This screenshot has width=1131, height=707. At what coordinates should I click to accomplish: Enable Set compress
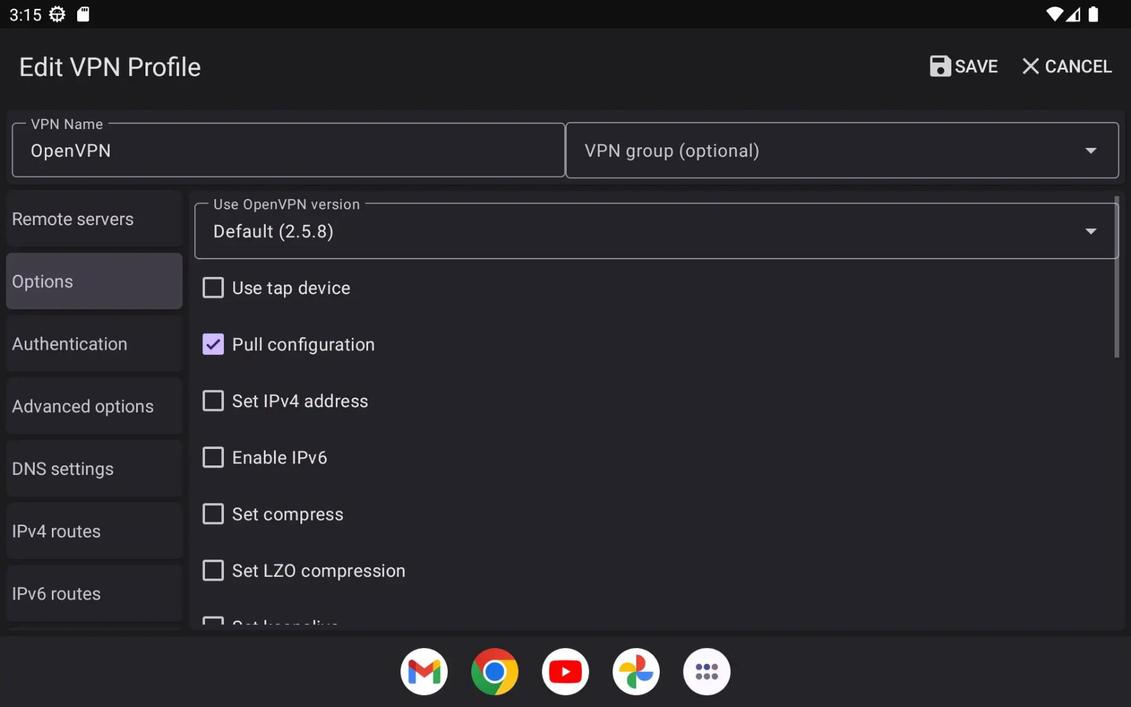coord(213,513)
